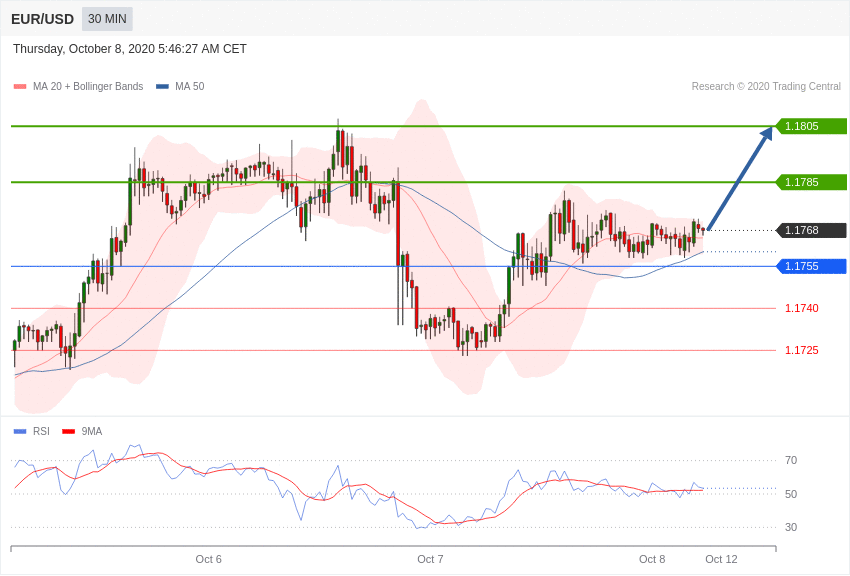Click the 1.1785 resistance price tag
Screen dimensions: 850x576
pyautogui.click(x=812, y=182)
